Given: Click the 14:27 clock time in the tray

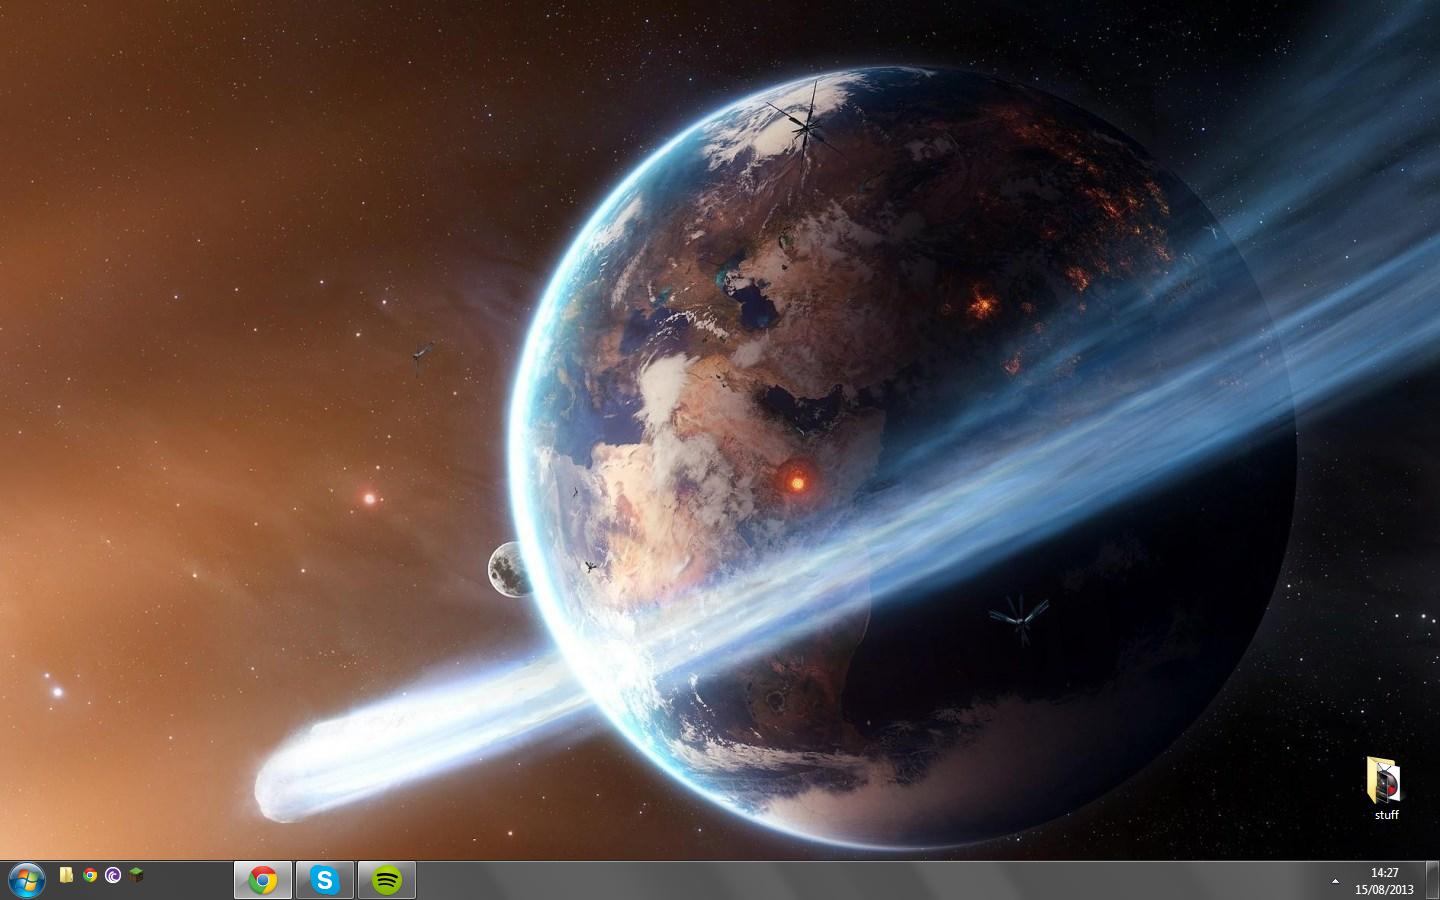Looking at the screenshot, I should tap(1384, 873).
